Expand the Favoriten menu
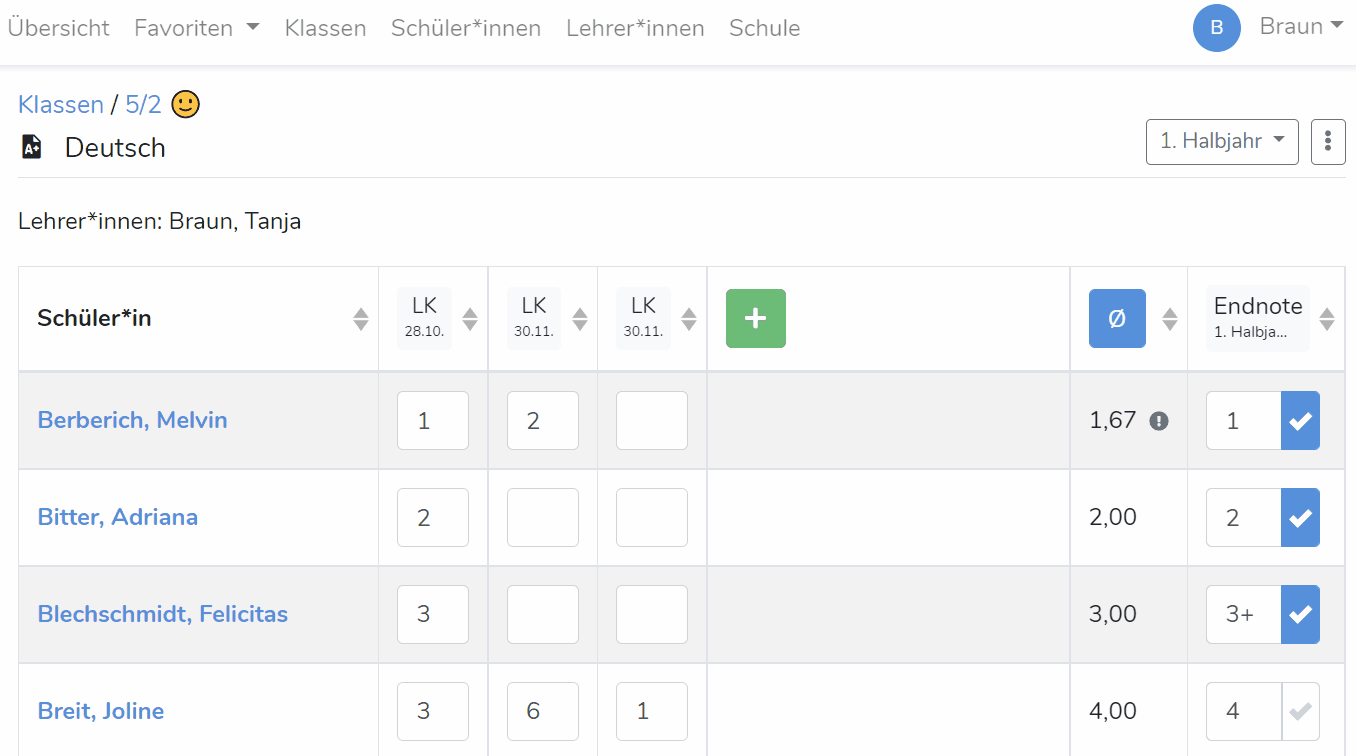Viewport: 1356px width, 756px height. [197, 28]
